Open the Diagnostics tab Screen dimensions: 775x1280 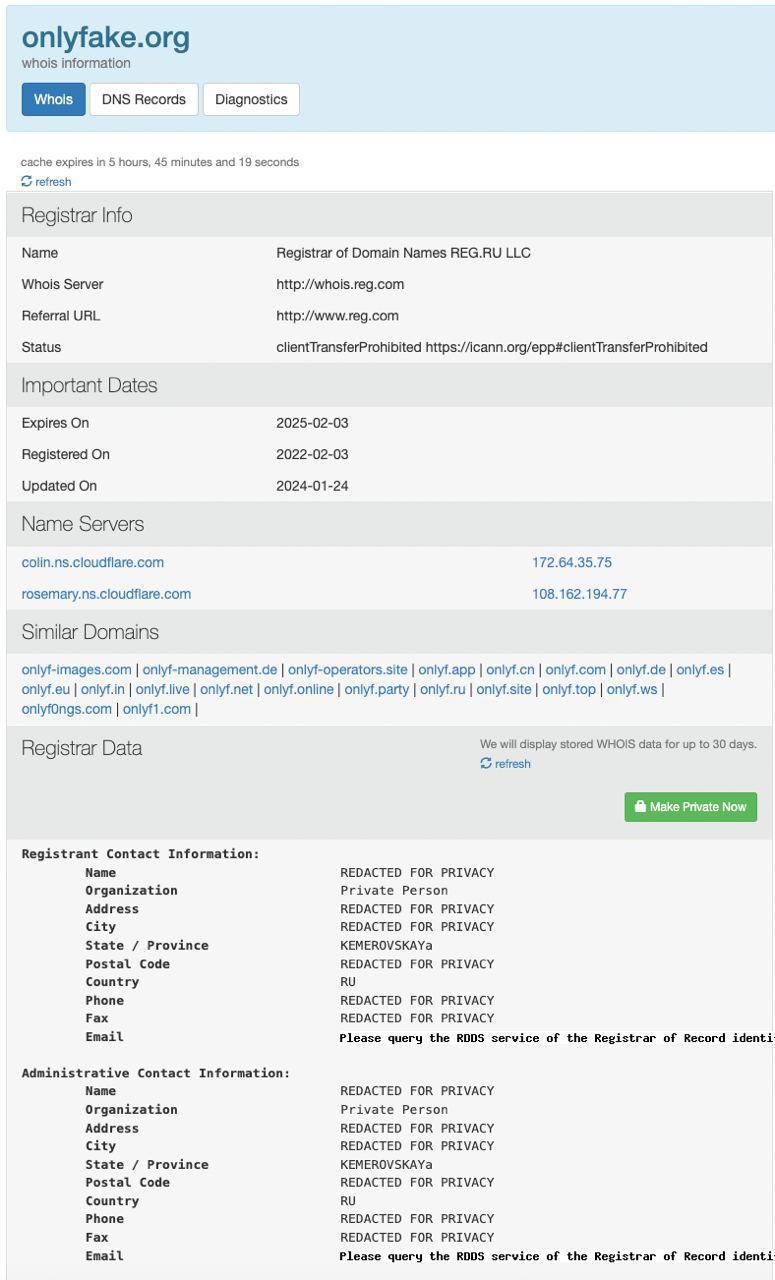coord(251,99)
